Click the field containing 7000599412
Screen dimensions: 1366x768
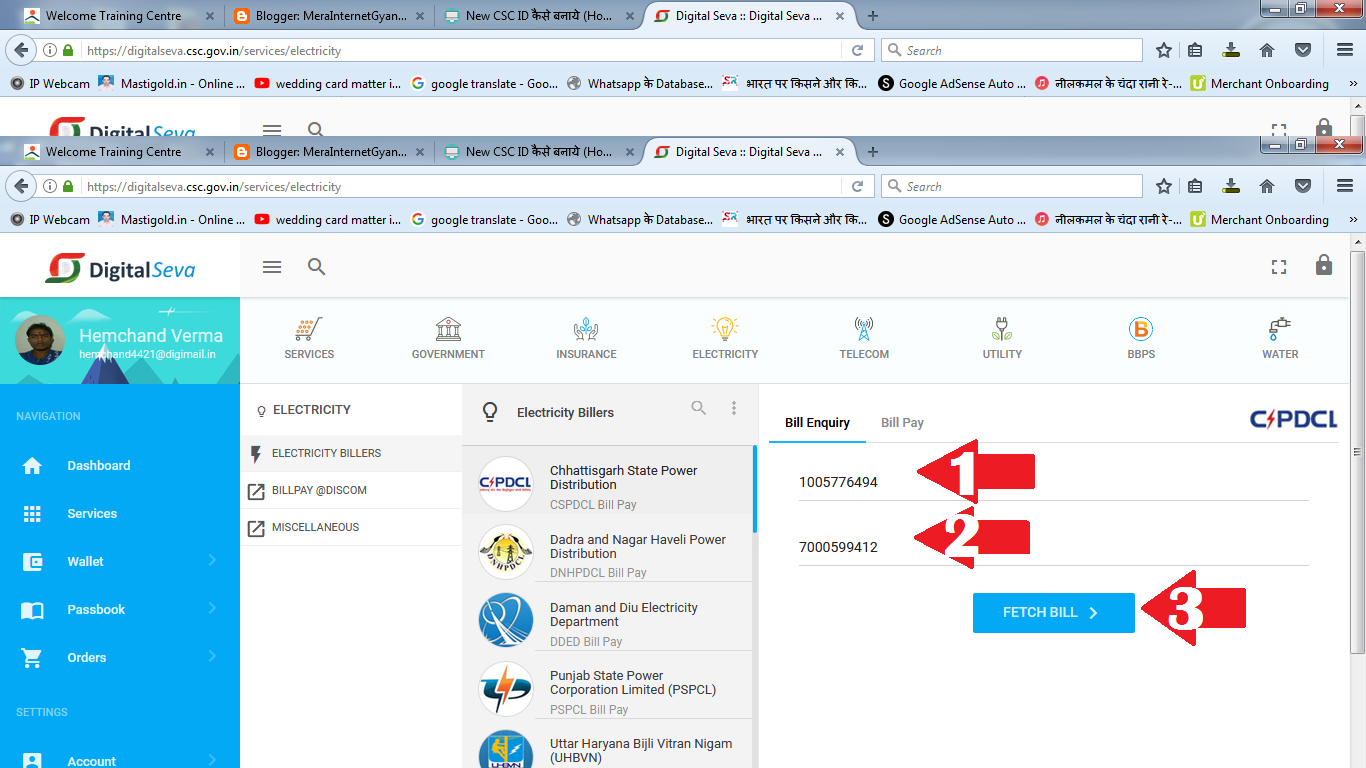click(x=1053, y=547)
